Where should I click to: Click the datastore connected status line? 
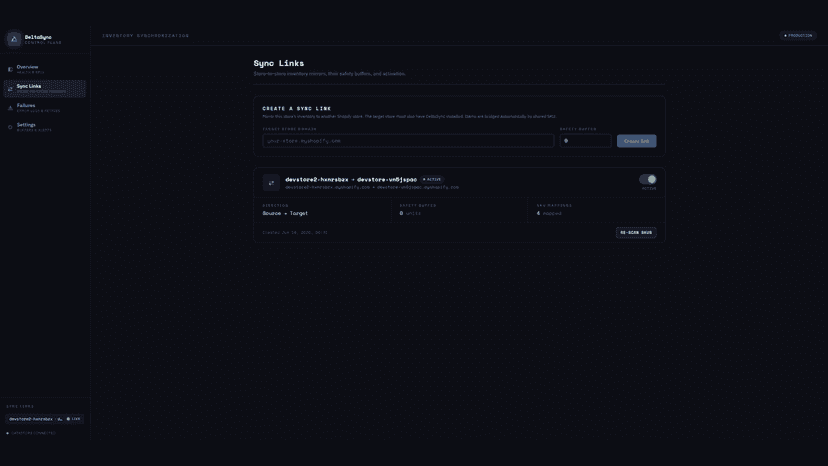click(31, 433)
